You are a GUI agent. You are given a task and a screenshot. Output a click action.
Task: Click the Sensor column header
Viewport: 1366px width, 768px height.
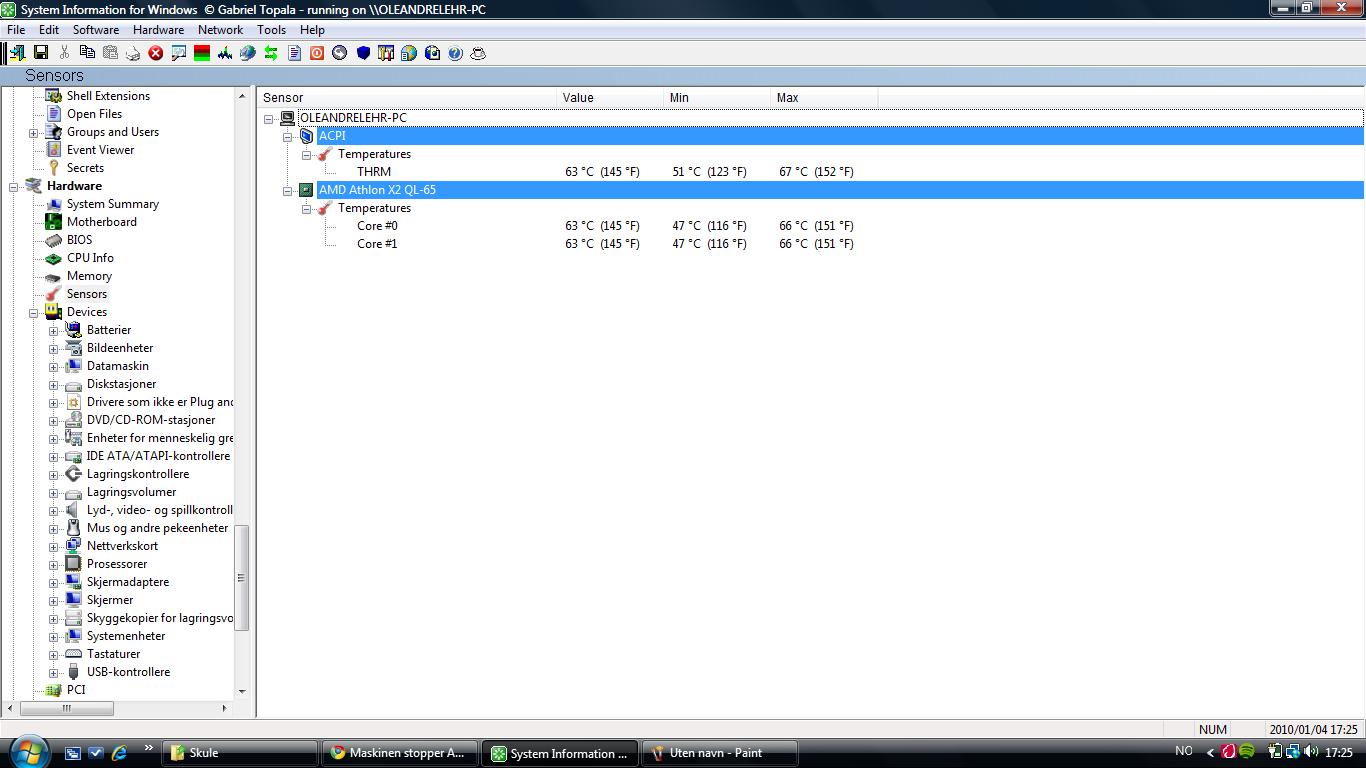[407, 98]
